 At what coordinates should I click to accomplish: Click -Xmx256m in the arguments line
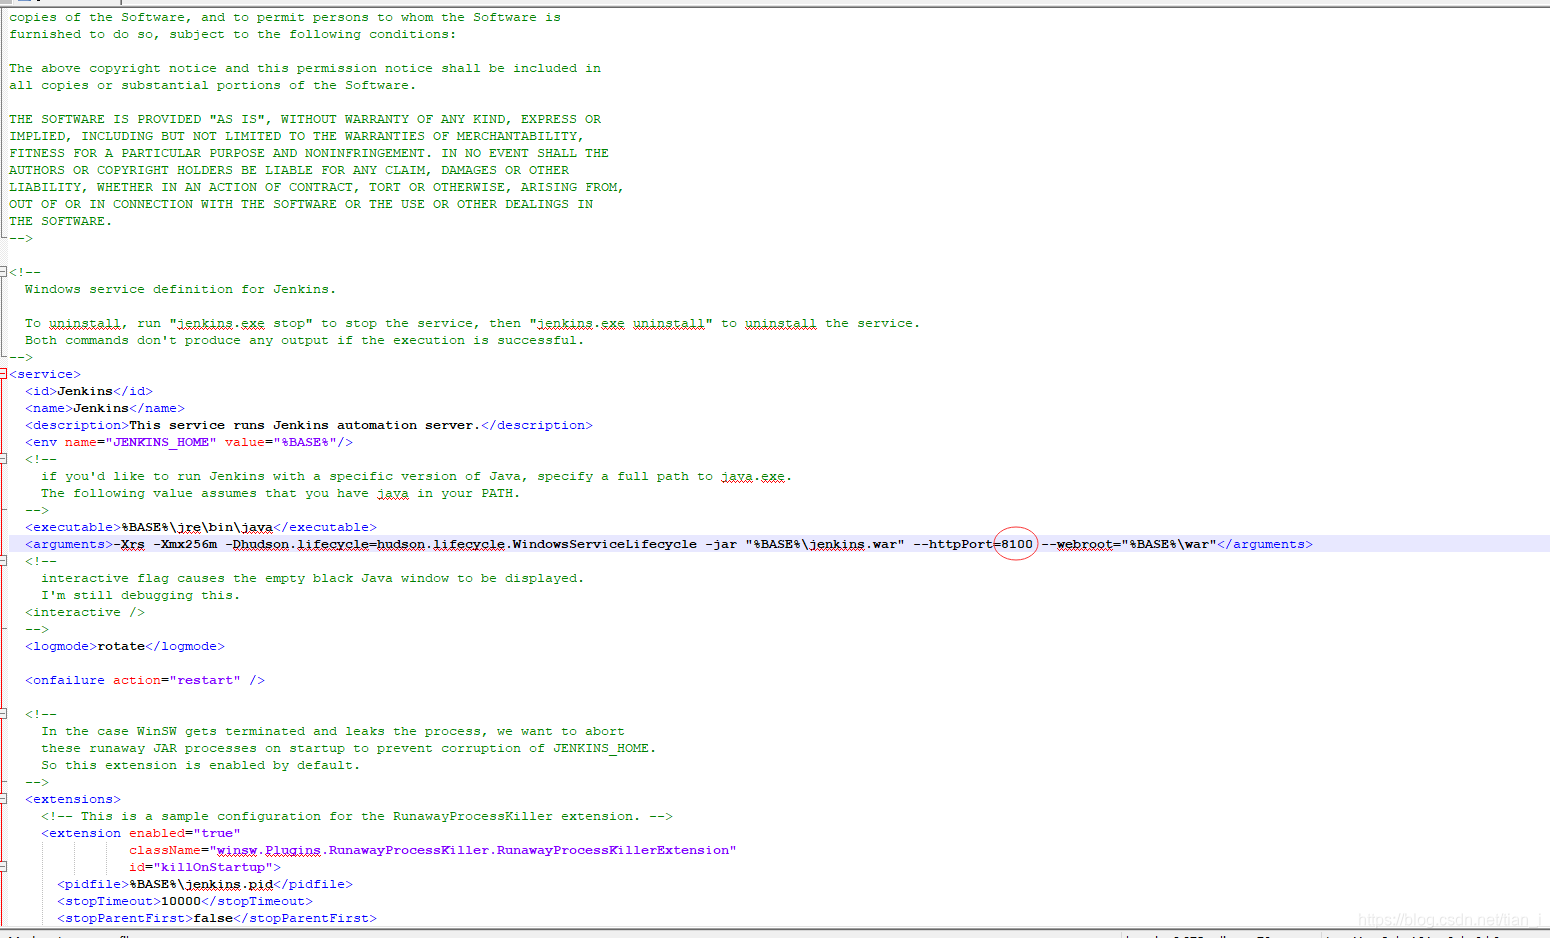pos(185,544)
